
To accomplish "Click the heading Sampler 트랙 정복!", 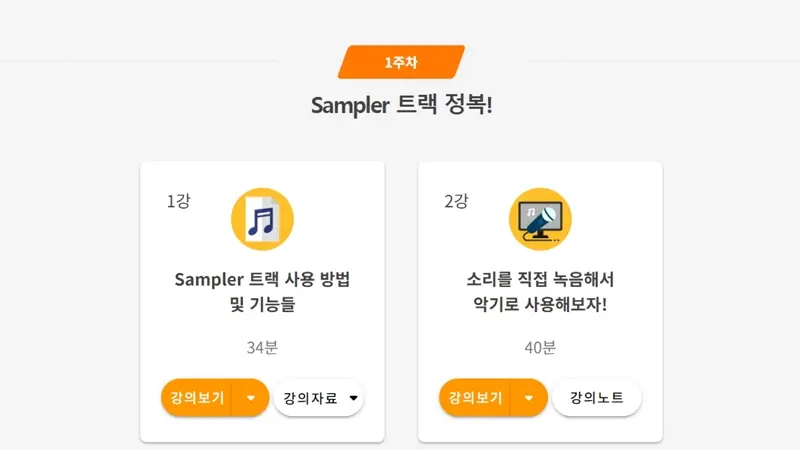I will coord(402,105).
